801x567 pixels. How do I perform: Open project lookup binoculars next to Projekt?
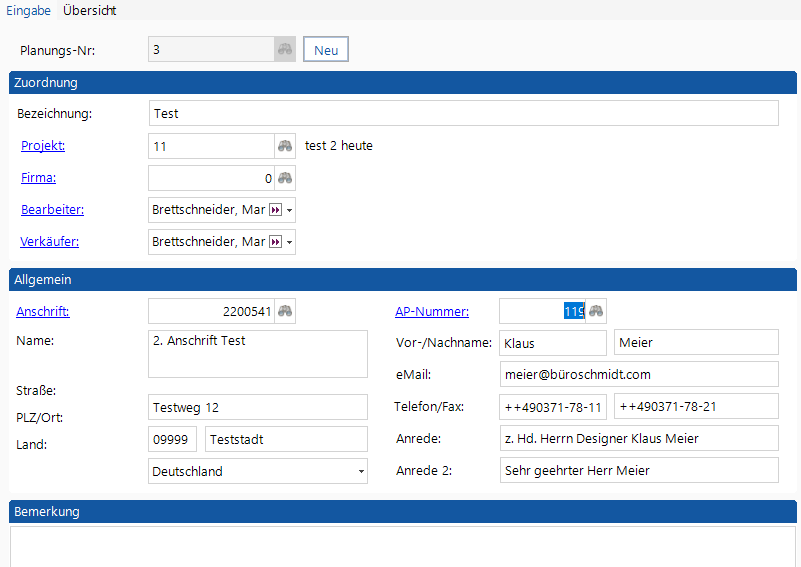pos(285,146)
